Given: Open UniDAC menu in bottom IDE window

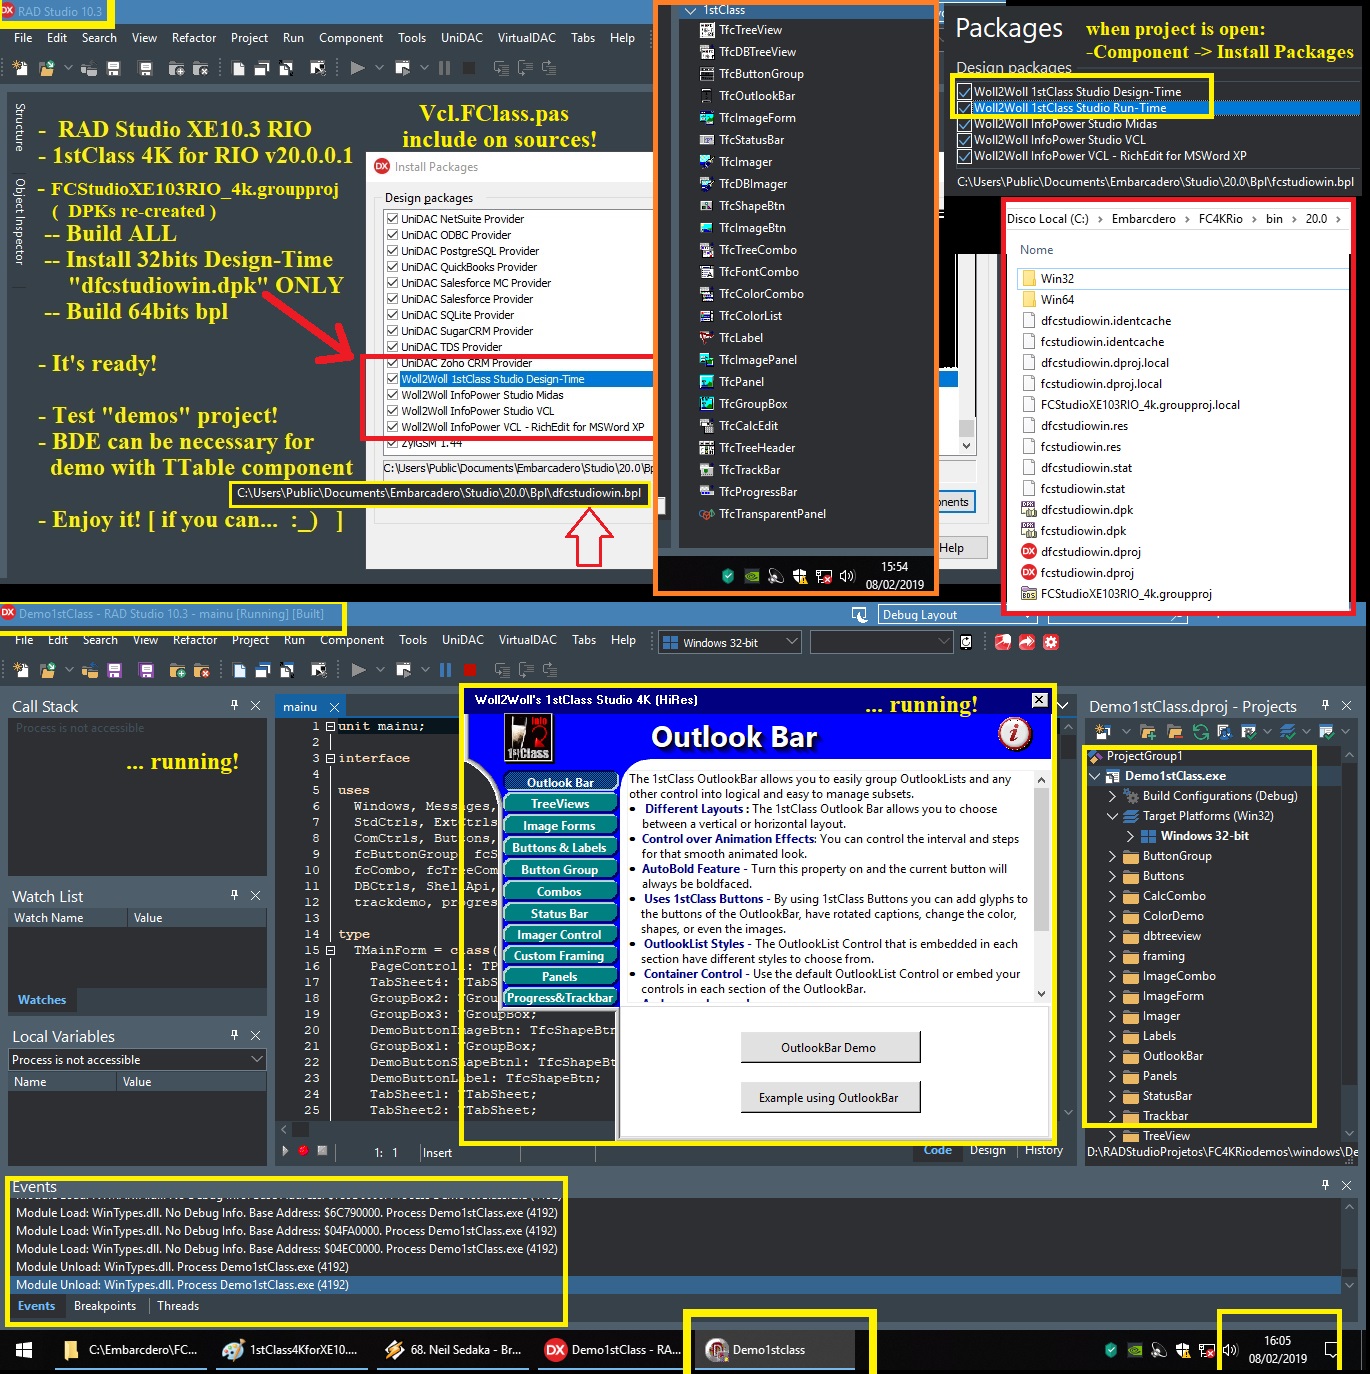Looking at the screenshot, I should pyautogui.click(x=463, y=640).
